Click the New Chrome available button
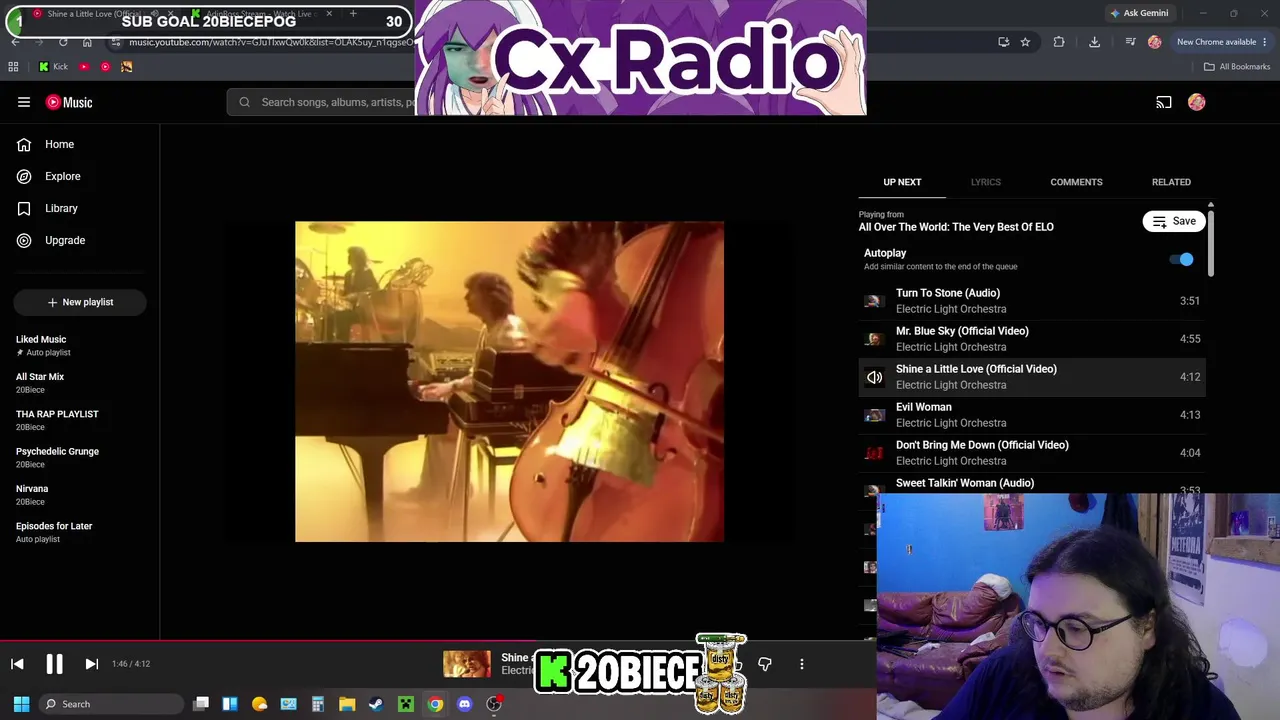This screenshot has width=1280, height=720. tap(1221, 42)
